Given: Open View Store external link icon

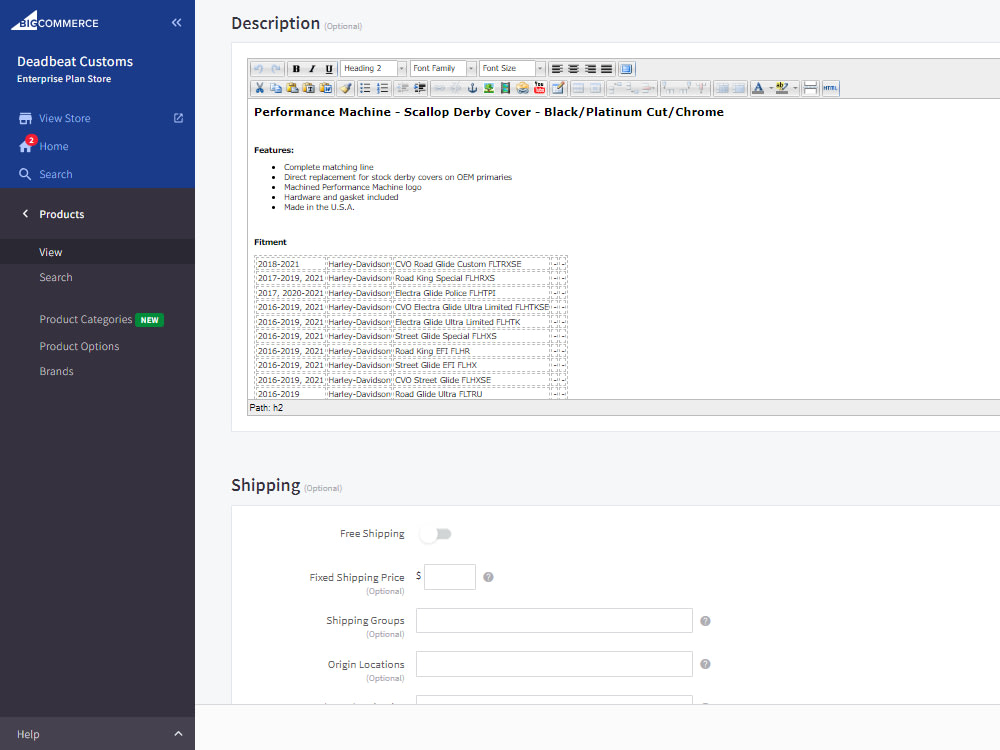Looking at the screenshot, I should tap(179, 118).
